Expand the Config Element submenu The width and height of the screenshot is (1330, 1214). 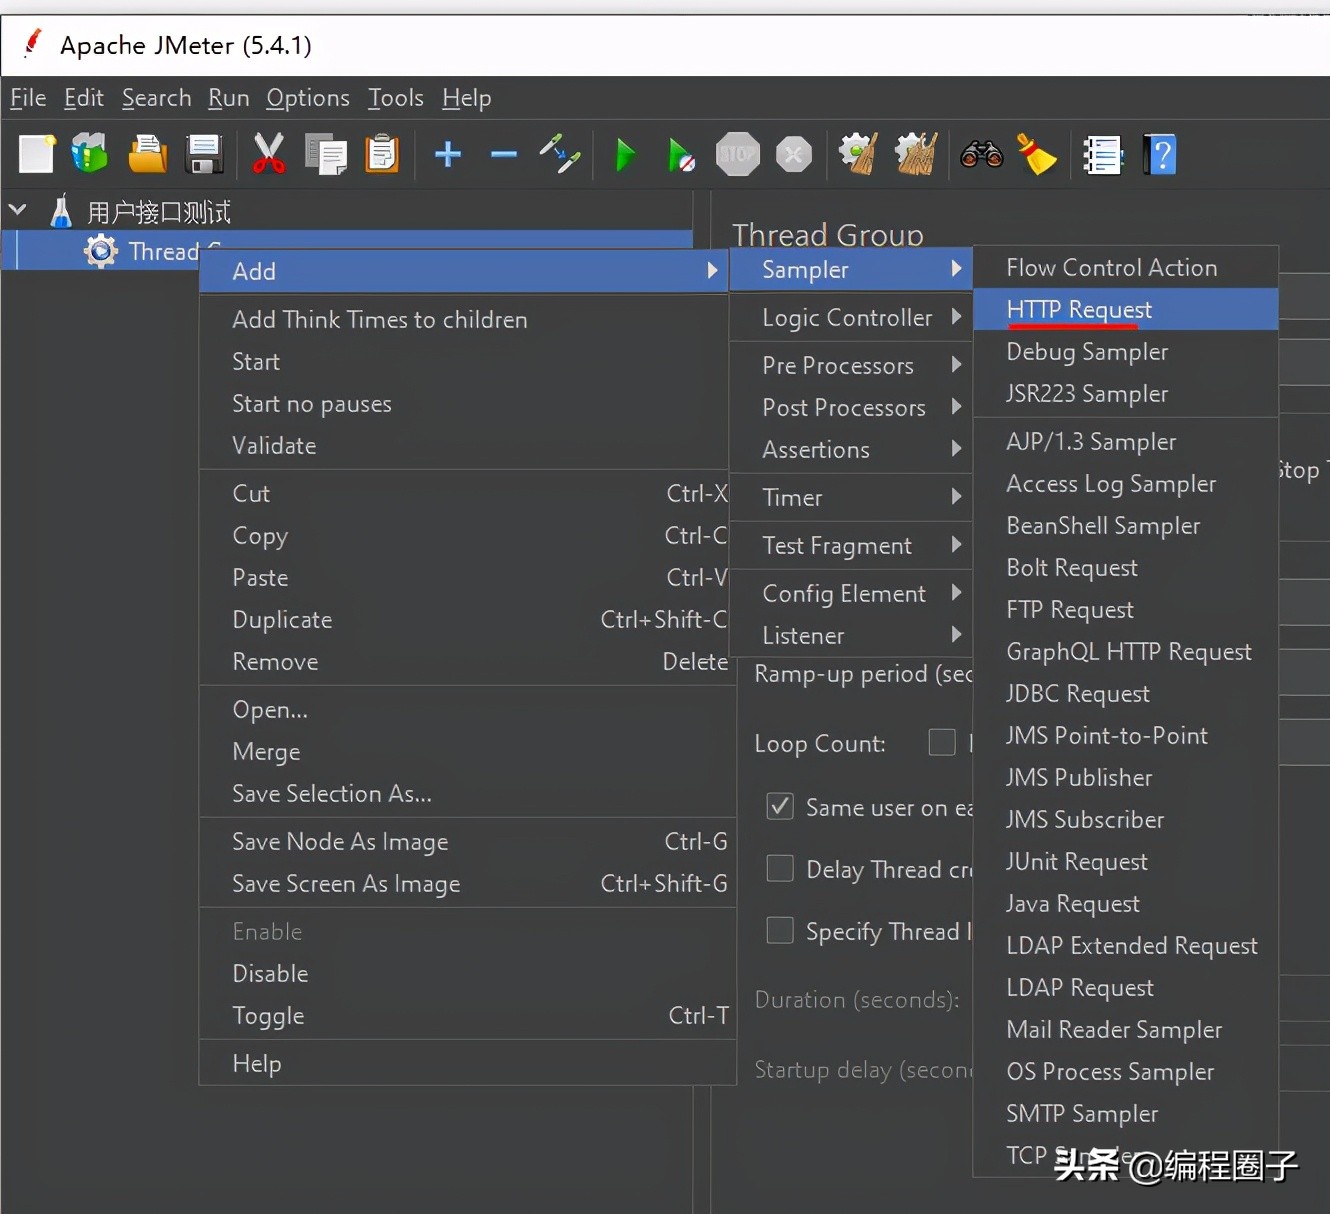pyautogui.click(x=851, y=593)
